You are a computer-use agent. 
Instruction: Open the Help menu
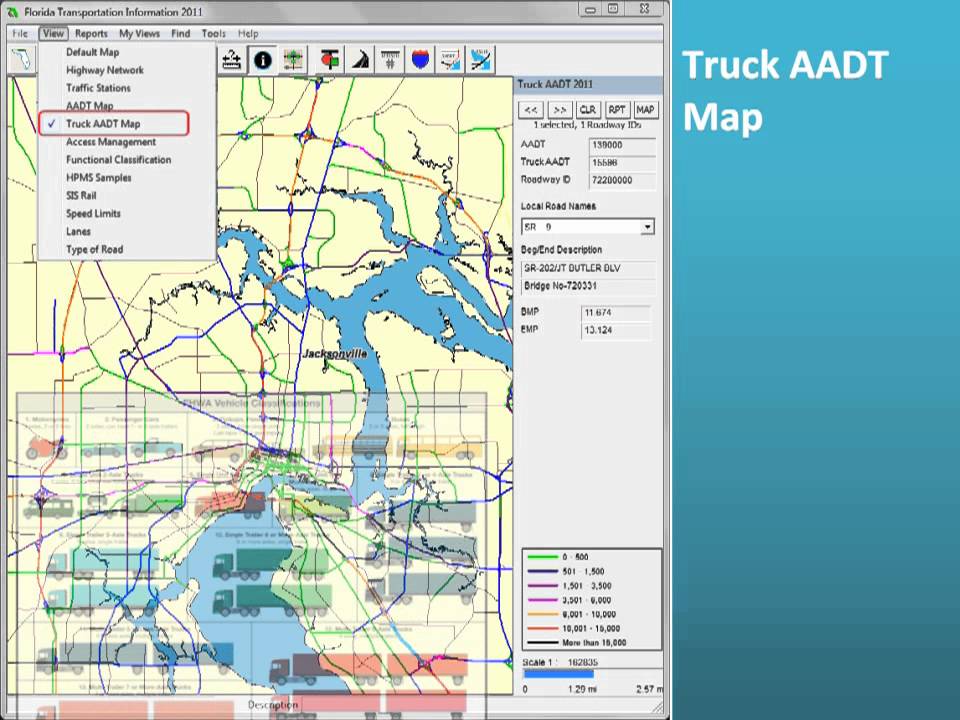pos(248,34)
